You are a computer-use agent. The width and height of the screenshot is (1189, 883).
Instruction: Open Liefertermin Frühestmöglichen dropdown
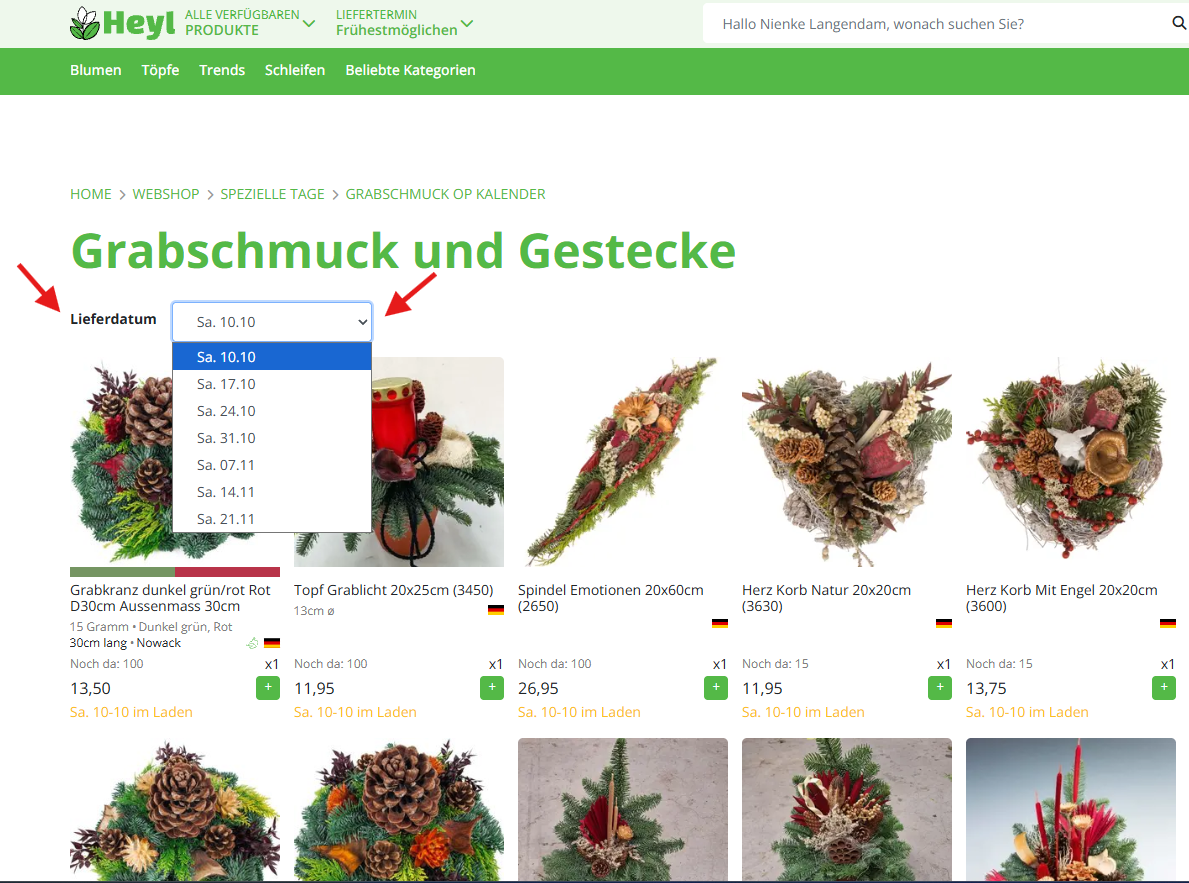pos(404,23)
